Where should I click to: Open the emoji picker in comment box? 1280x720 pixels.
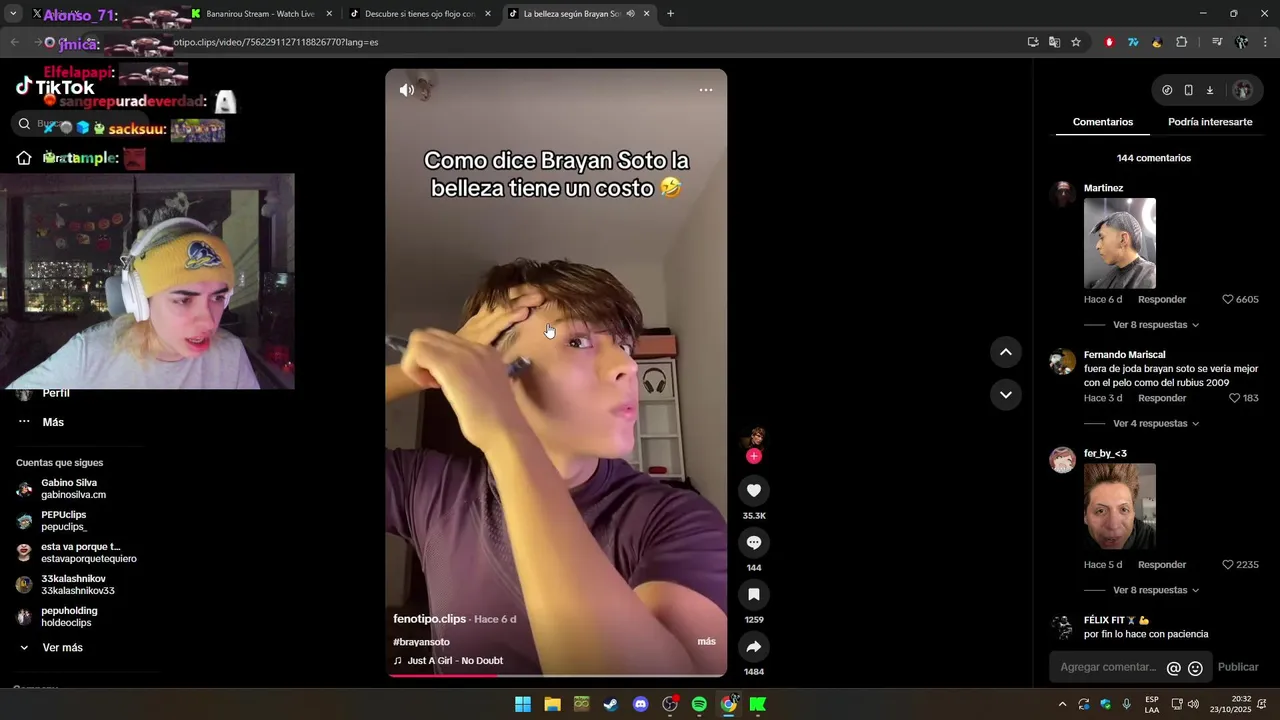point(1195,668)
